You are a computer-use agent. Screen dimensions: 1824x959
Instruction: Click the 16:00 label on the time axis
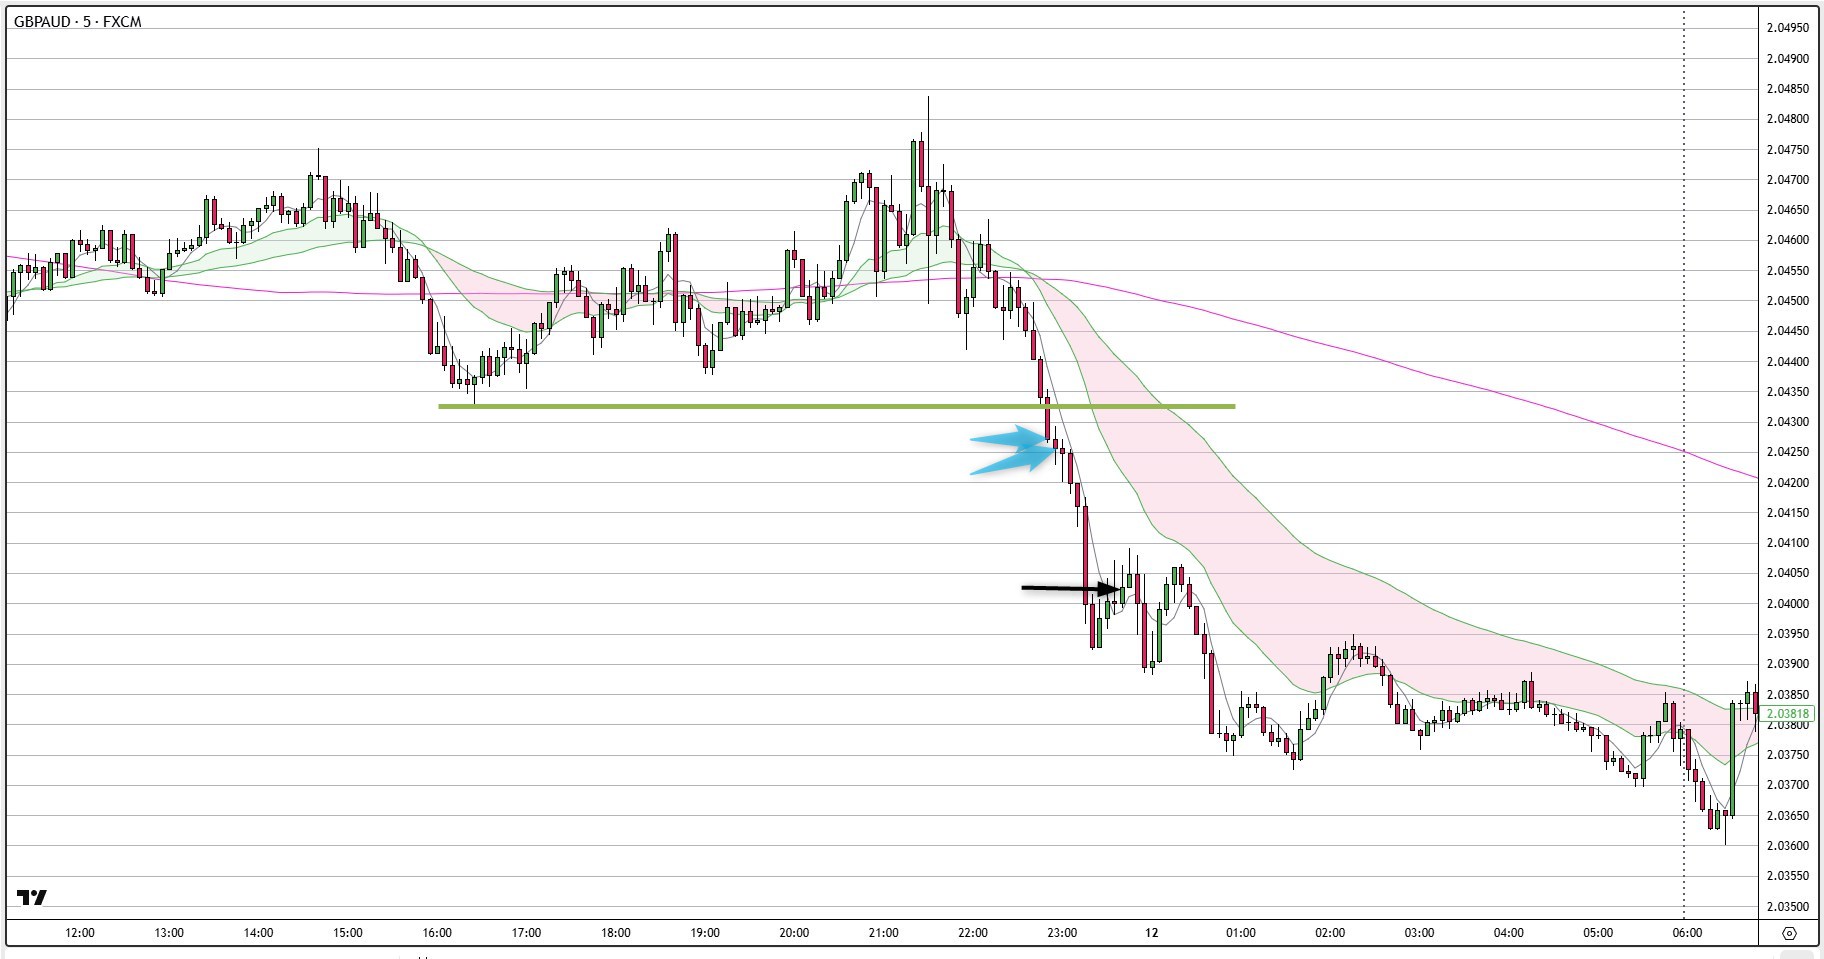[437, 933]
